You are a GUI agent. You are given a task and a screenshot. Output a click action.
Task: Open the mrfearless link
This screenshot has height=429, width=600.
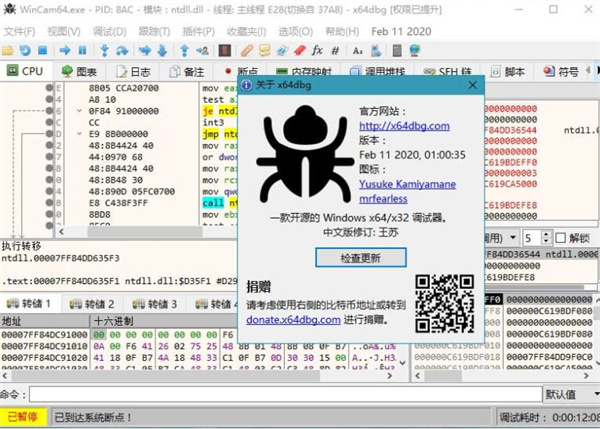pos(383,199)
